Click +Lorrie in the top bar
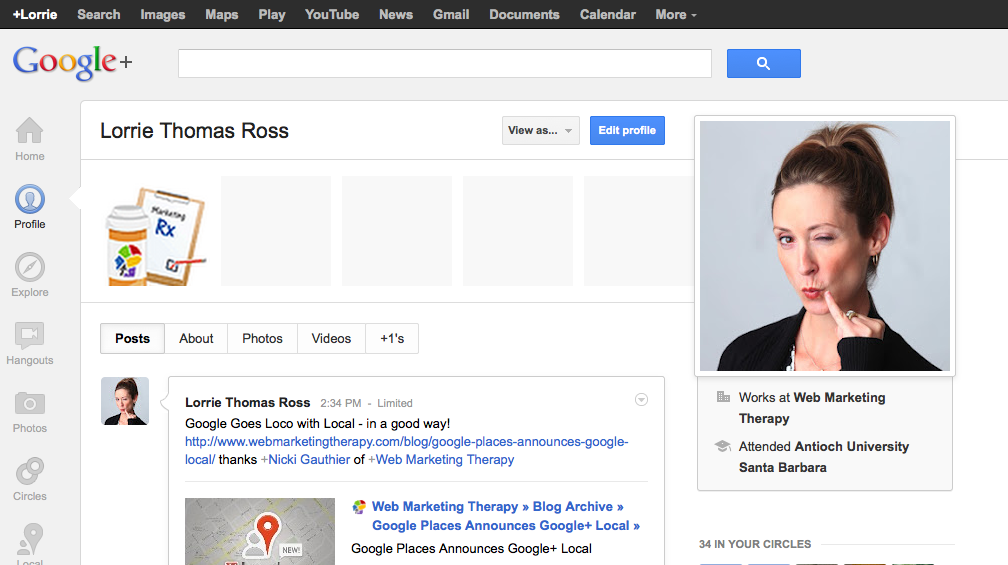This screenshot has width=1008, height=565. click(35, 14)
